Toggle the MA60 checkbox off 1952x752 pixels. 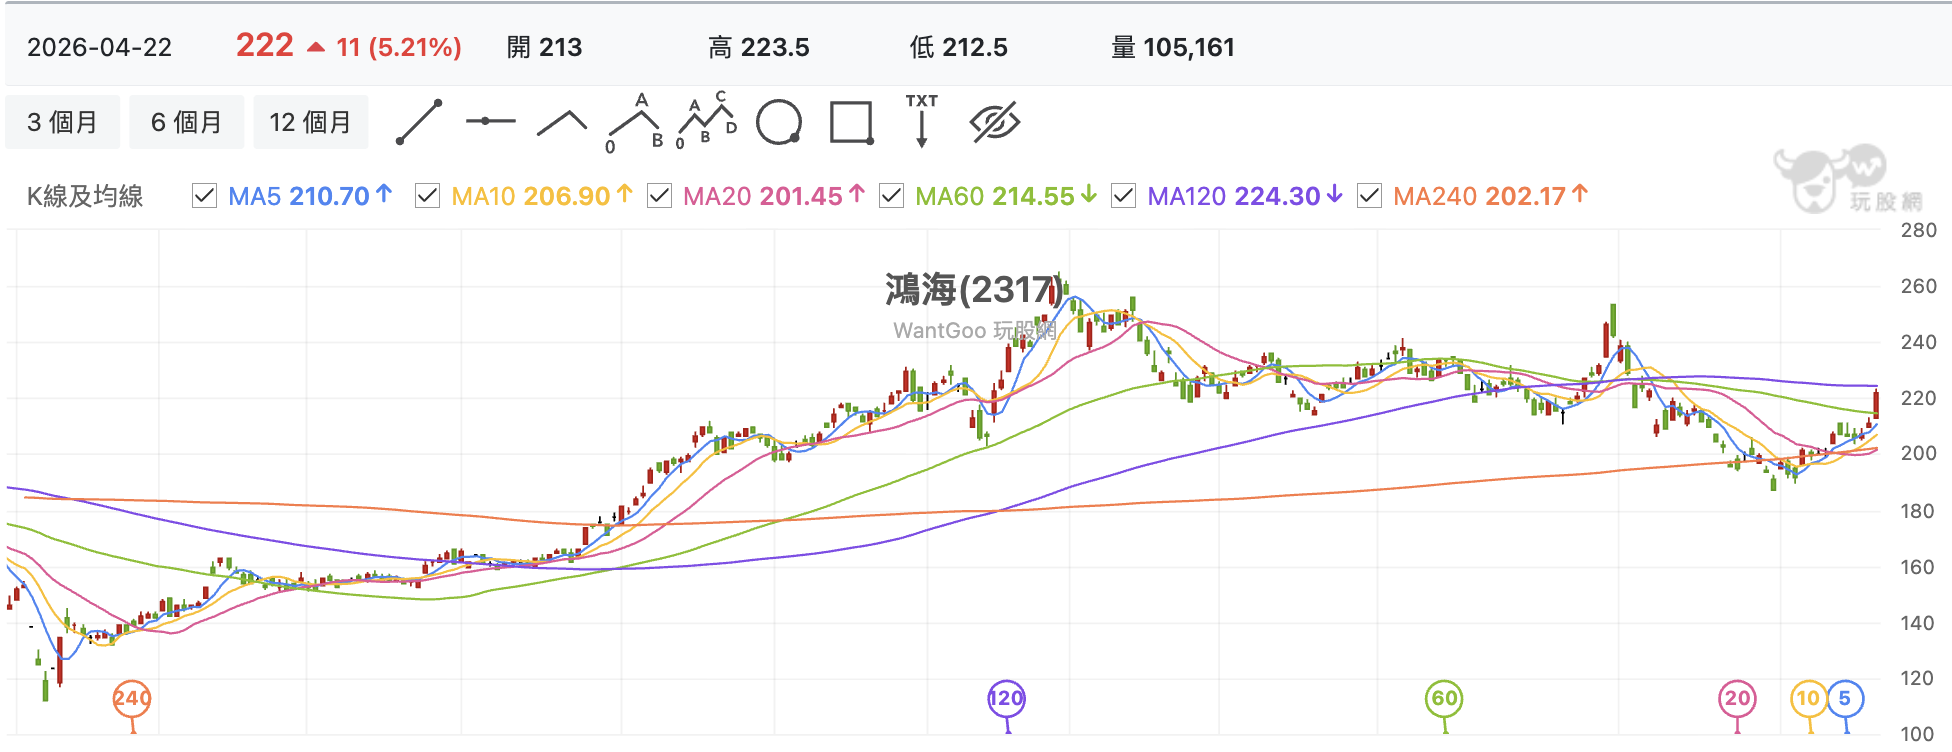(x=891, y=196)
